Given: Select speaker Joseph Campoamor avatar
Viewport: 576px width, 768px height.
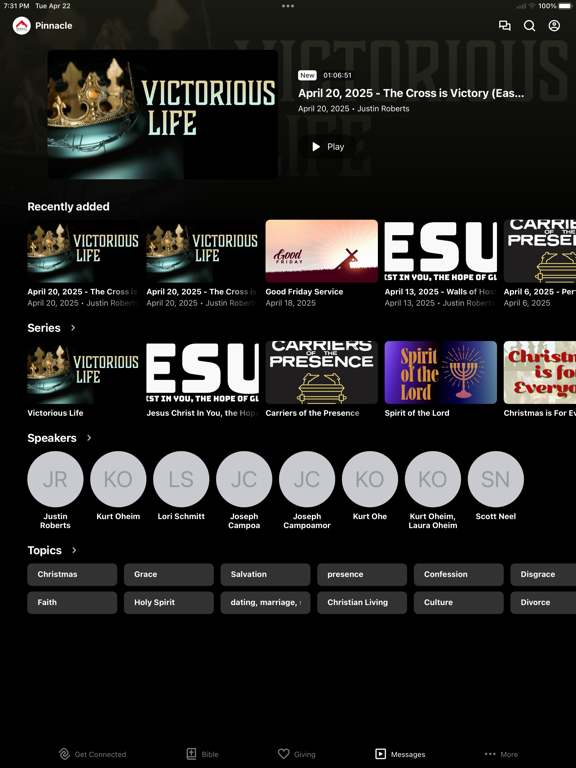Looking at the screenshot, I should pos(307,479).
